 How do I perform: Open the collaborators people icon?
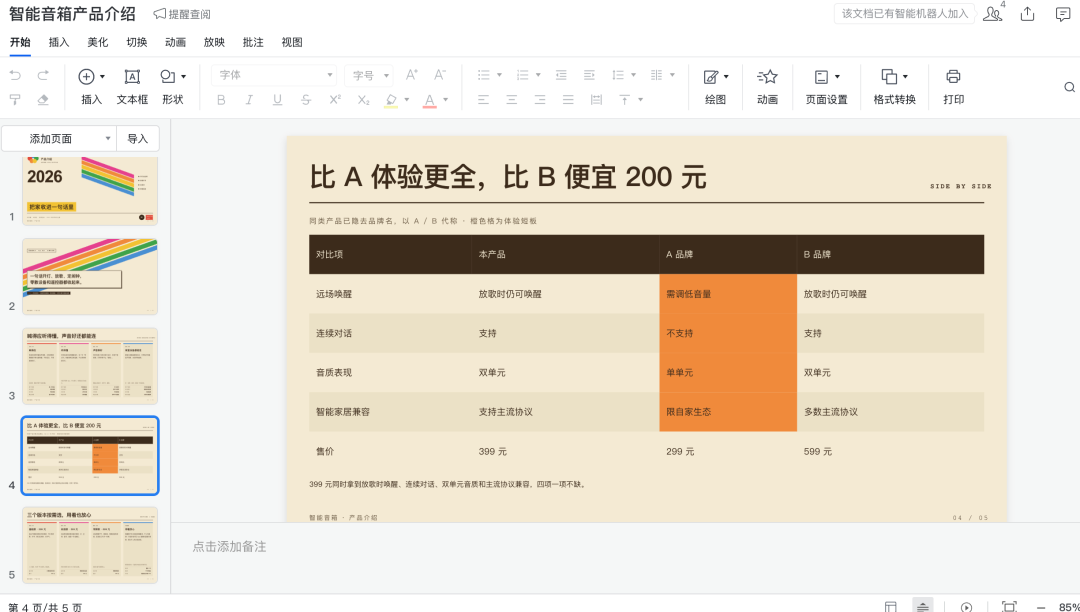(992, 14)
